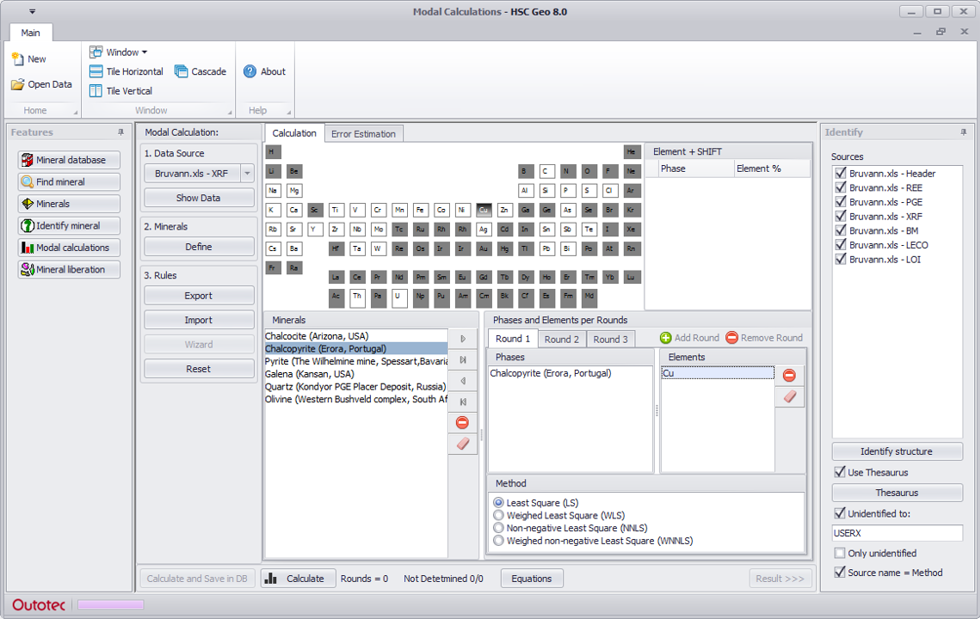Click the Identify structure button
980x619 pixels.
(896, 451)
